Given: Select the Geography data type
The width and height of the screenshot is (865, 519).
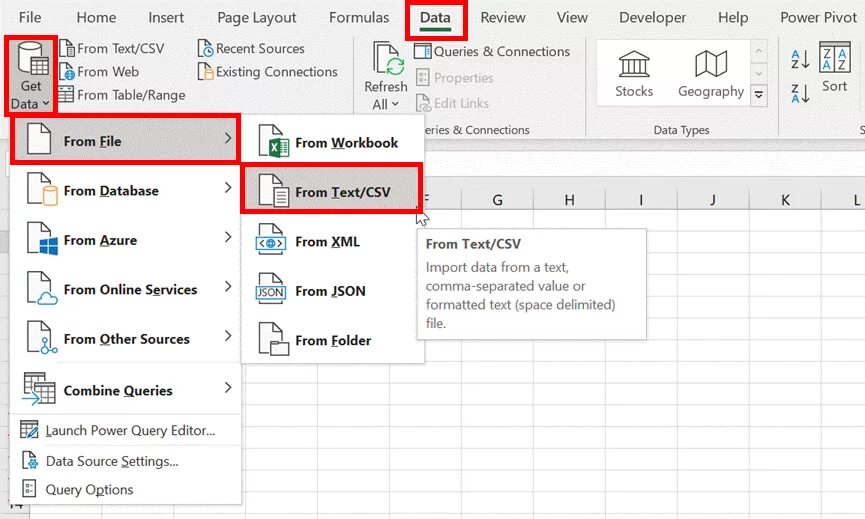Looking at the screenshot, I should (x=711, y=74).
